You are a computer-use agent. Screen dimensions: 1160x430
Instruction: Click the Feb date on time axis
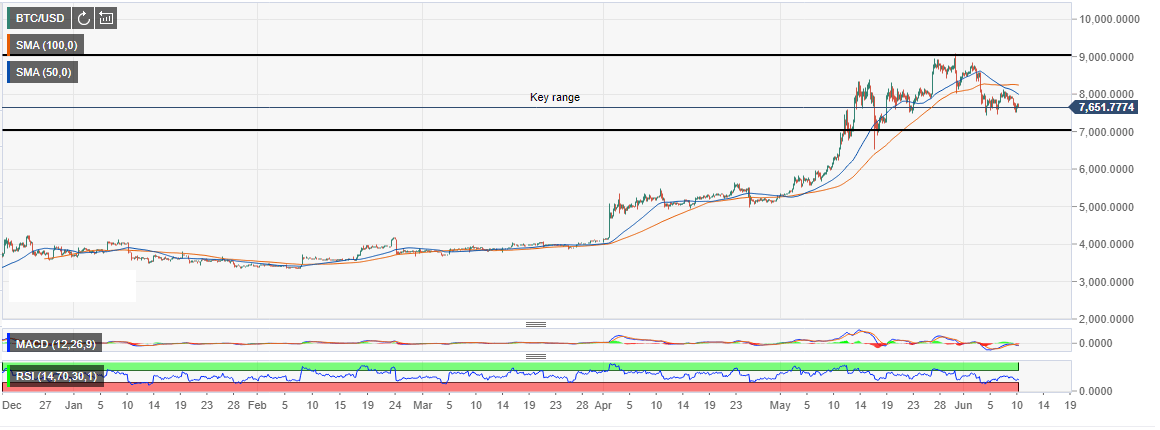[x=258, y=408]
